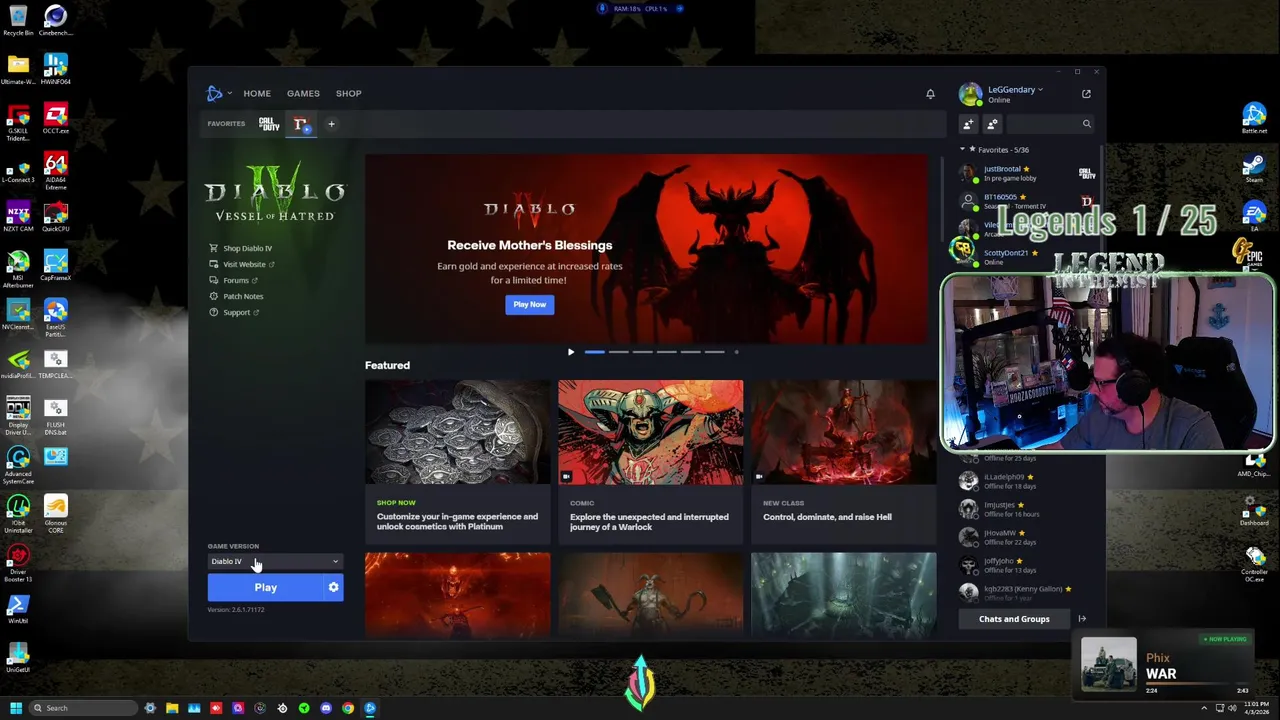
Task: Open the Game Version dropdown
Action: pos(275,561)
